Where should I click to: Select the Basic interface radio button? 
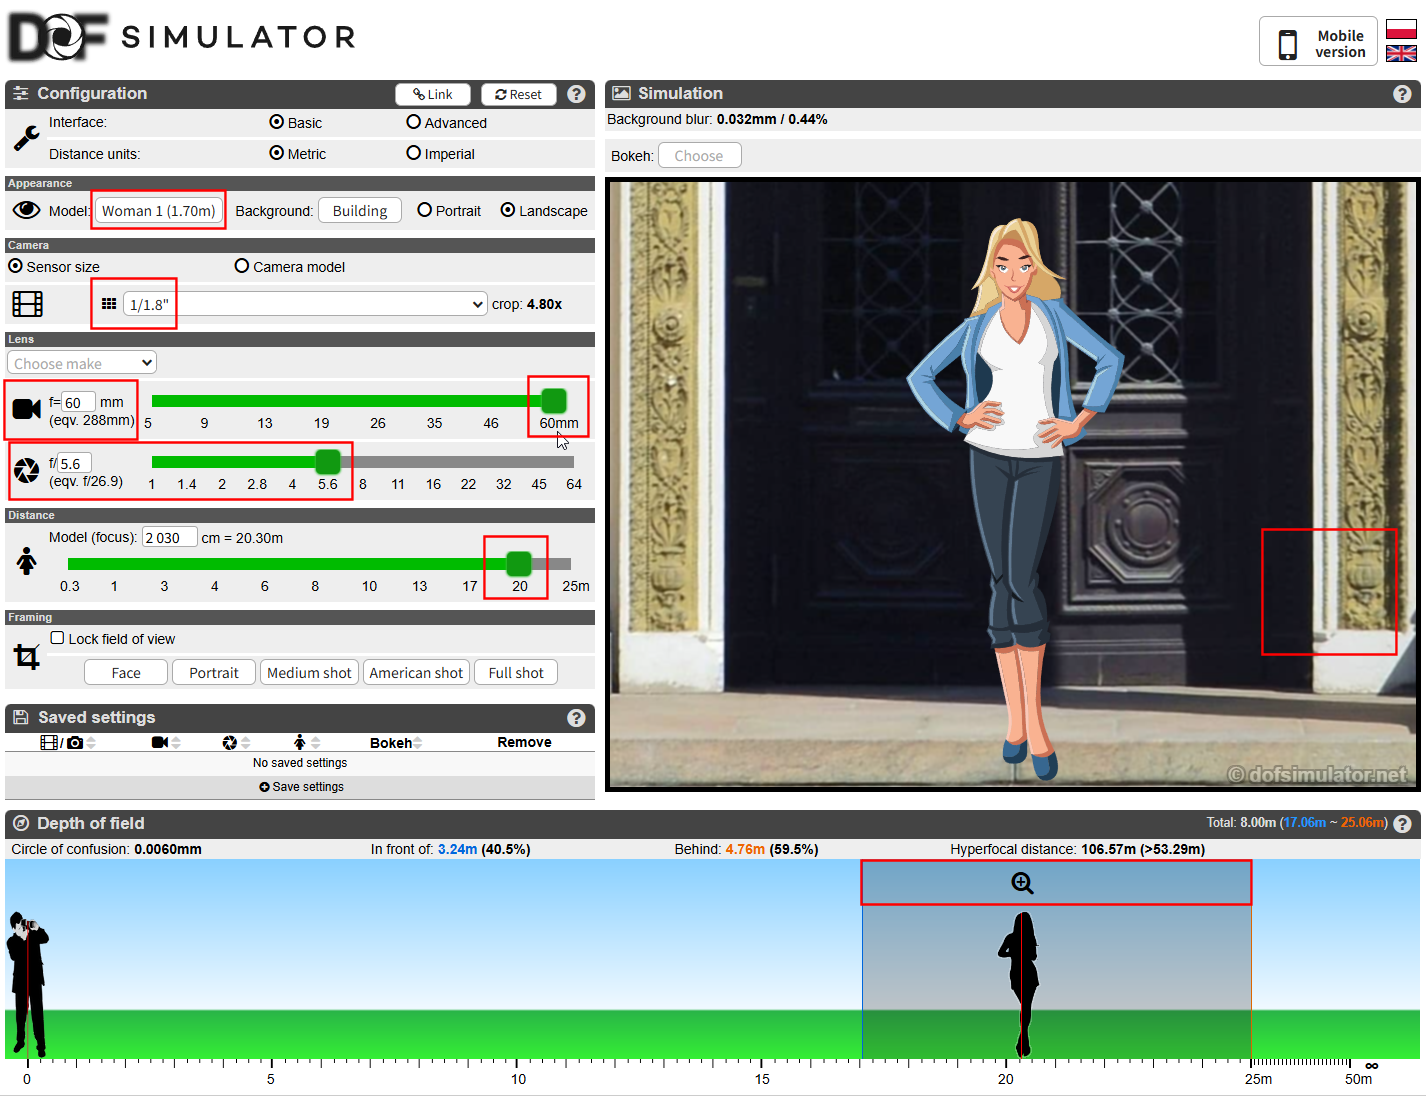pyautogui.click(x=277, y=122)
